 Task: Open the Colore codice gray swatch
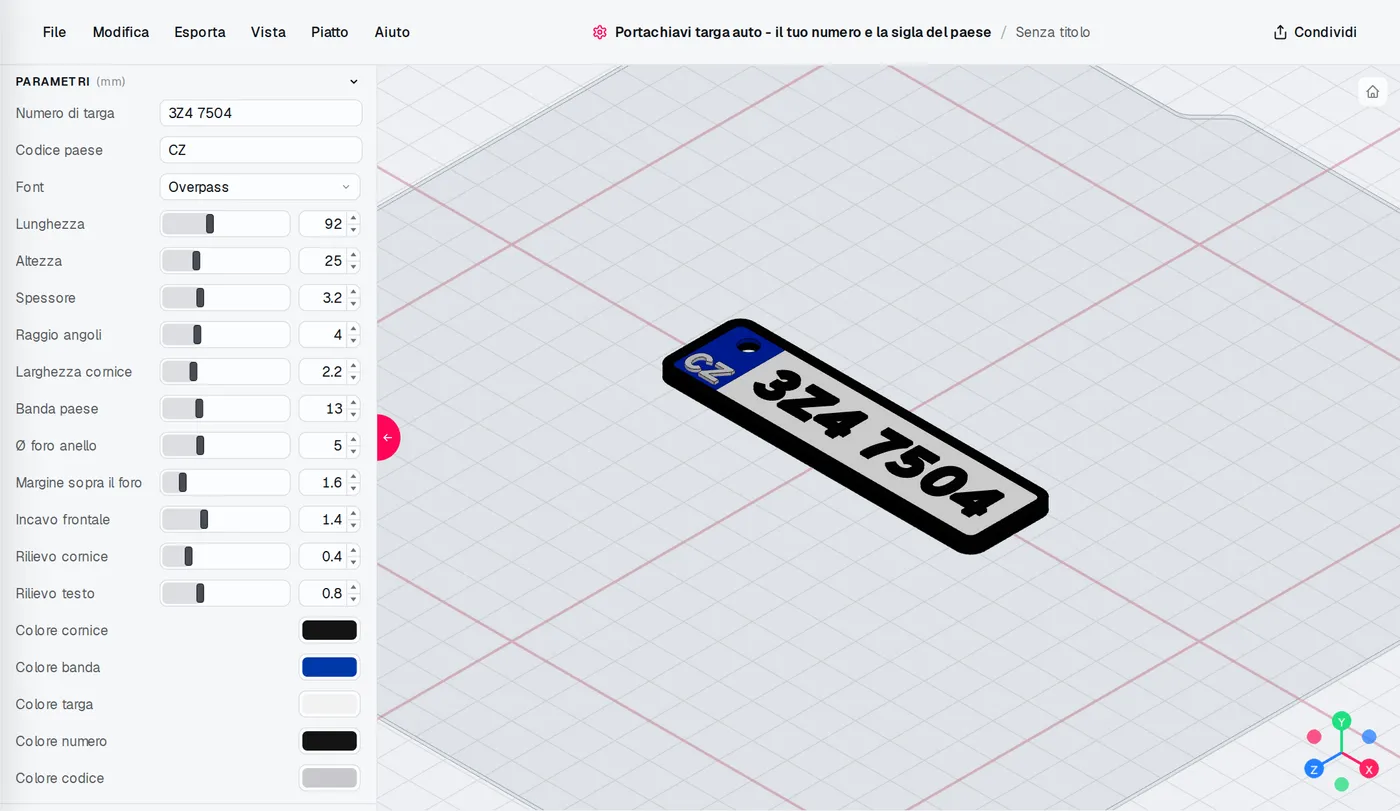pos(330,778)
